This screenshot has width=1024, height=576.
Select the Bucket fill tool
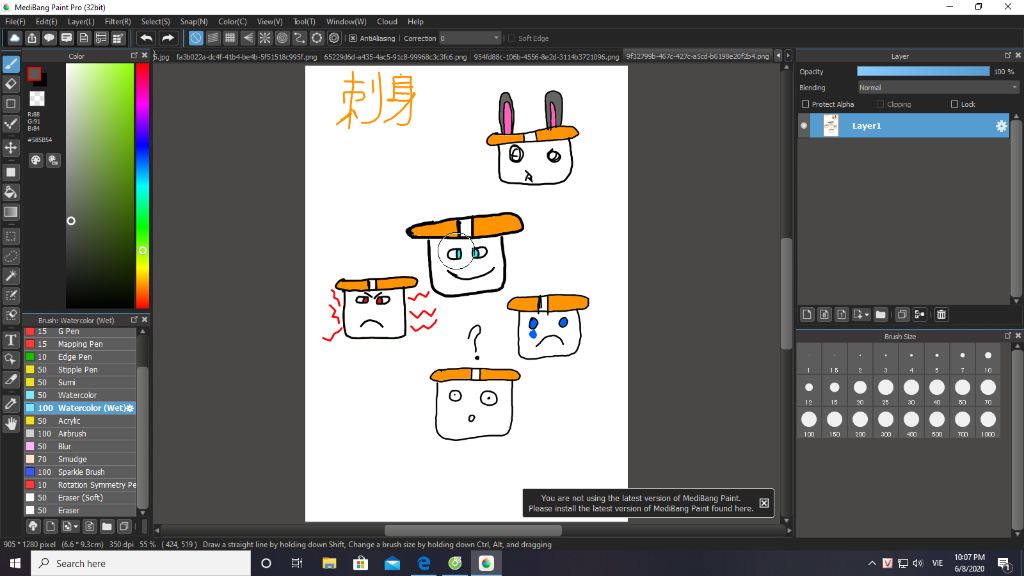[x=11, y=192]
